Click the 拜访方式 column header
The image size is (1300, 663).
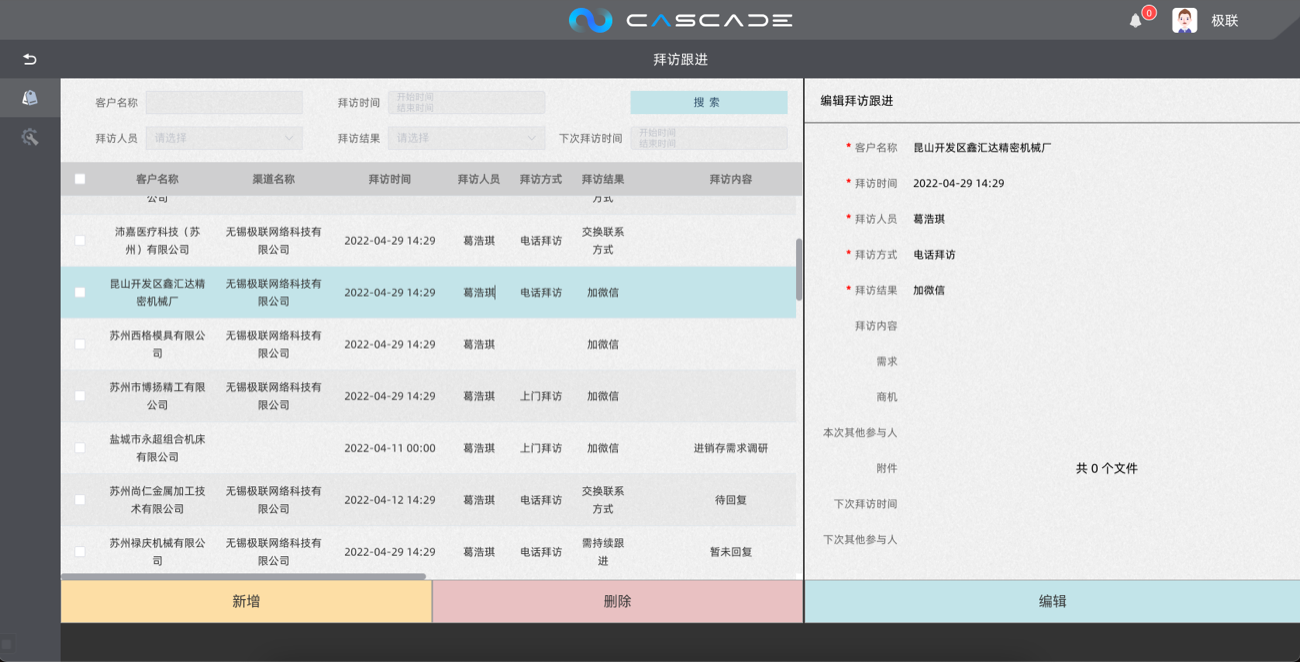(540, 179)
